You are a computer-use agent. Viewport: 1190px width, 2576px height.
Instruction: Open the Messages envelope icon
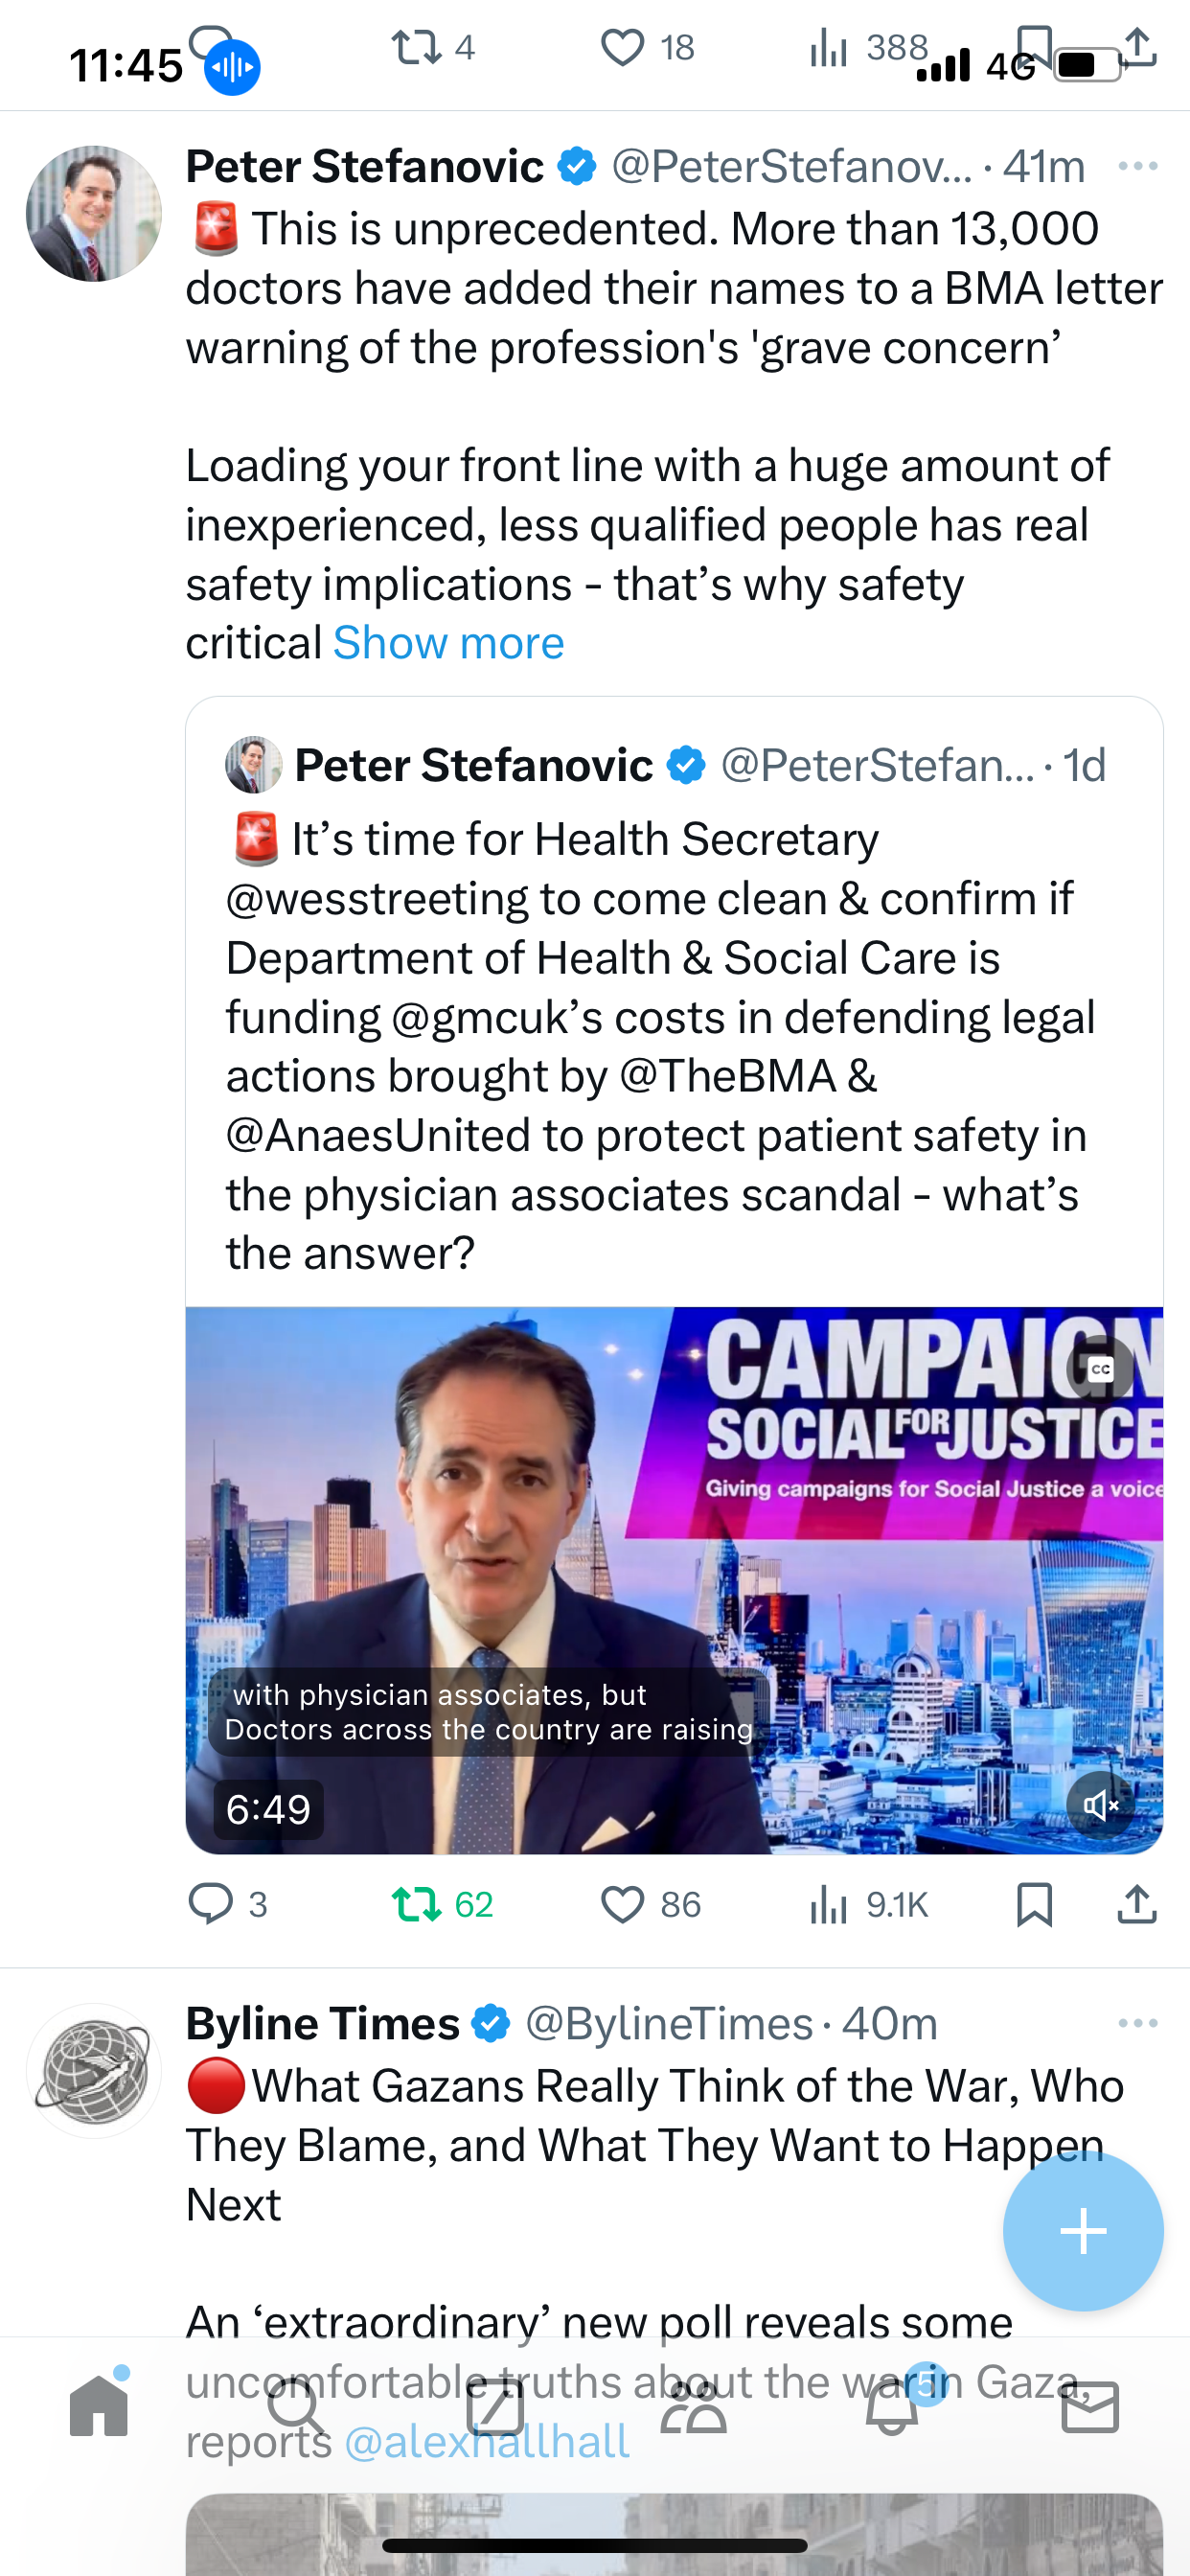coord(1090,2407)
